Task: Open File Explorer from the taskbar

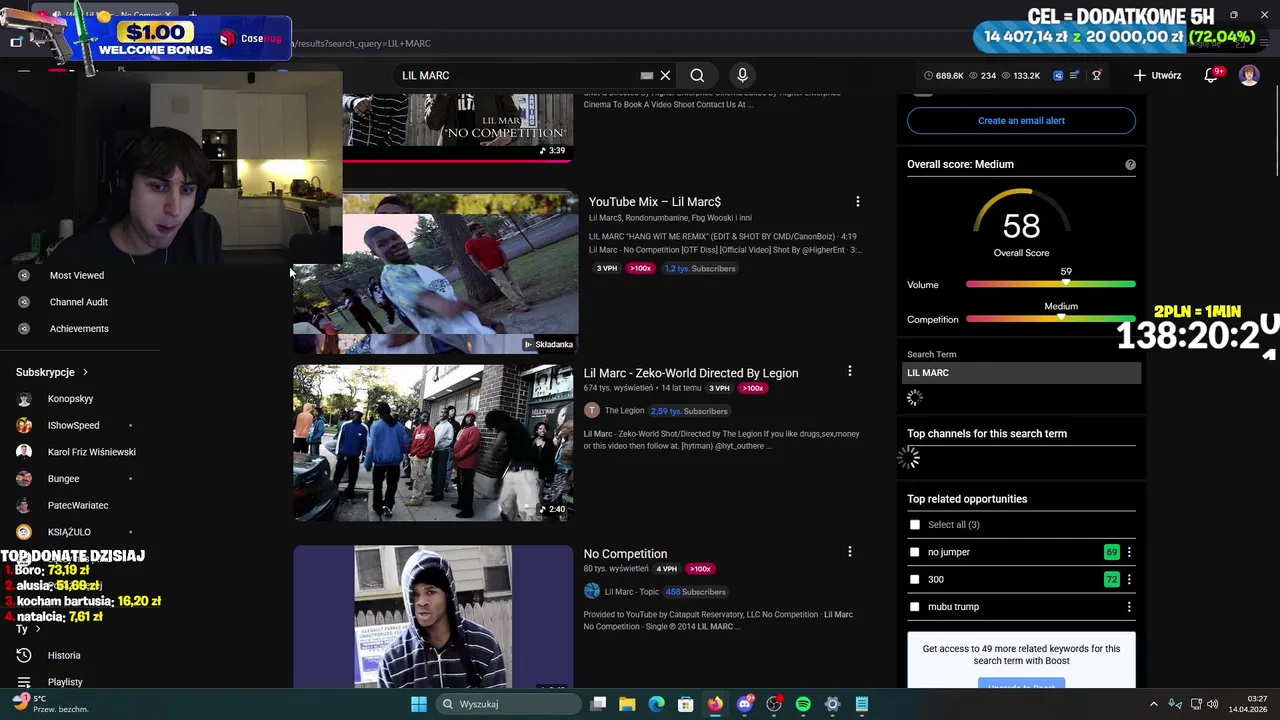Action: click(627, 704)
